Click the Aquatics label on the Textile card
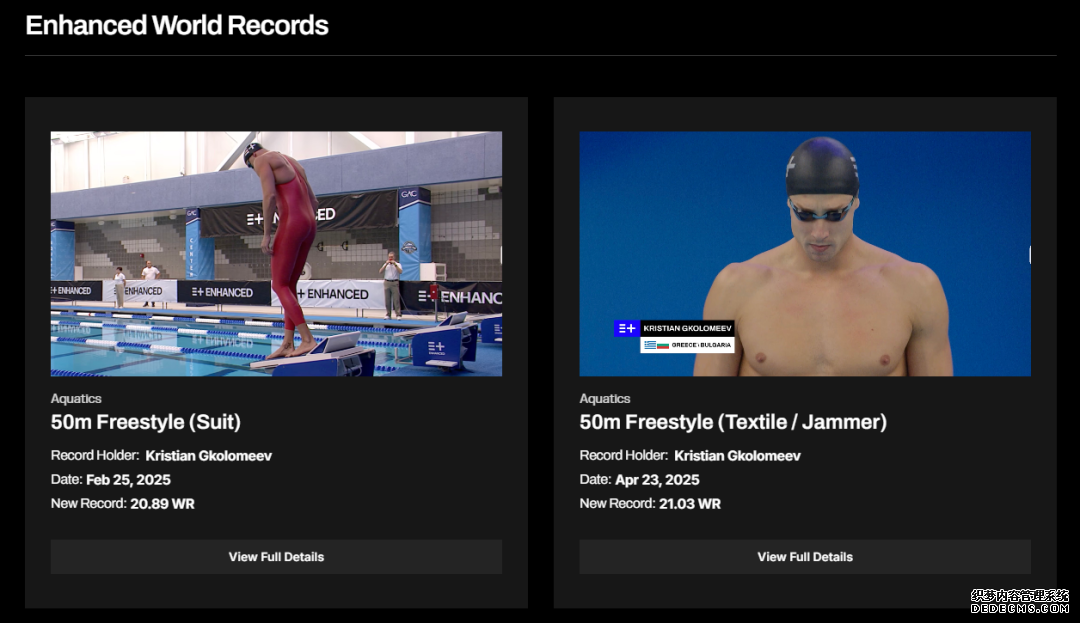Screen dimensions: 1080x623 (605, 399)
